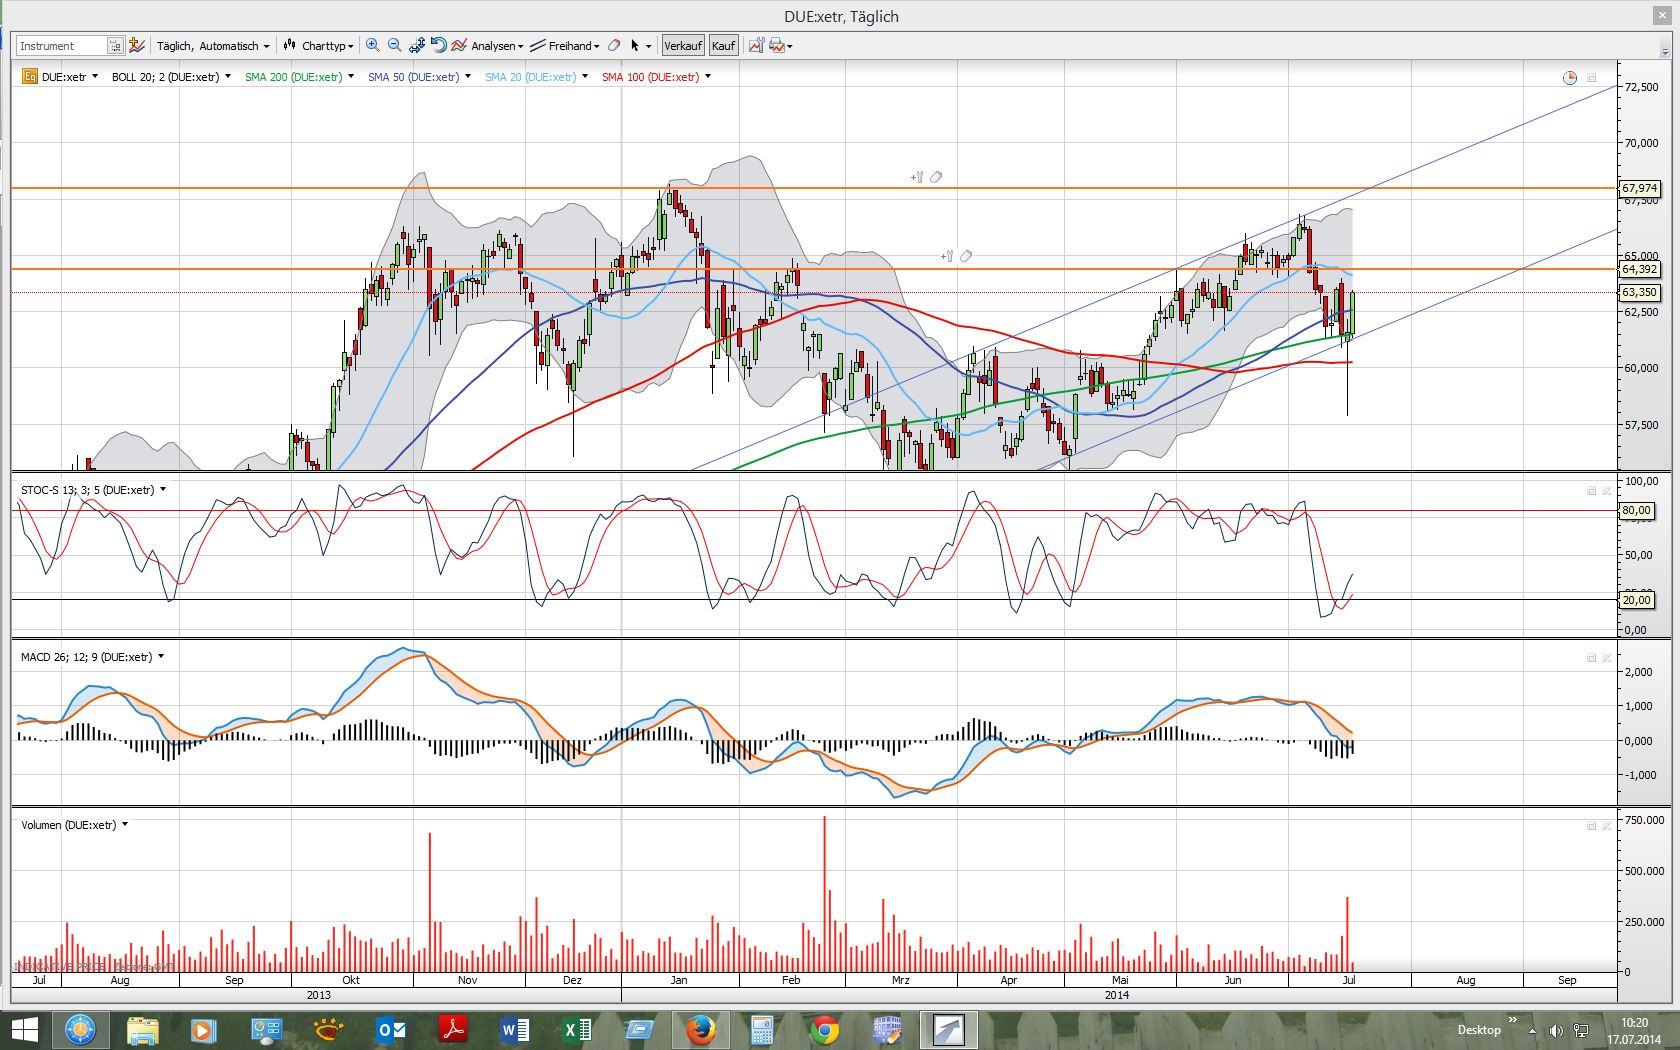1680x1050 pixels.
Task: Close the STOC-S indicator pane
Action: (1607, 491)
